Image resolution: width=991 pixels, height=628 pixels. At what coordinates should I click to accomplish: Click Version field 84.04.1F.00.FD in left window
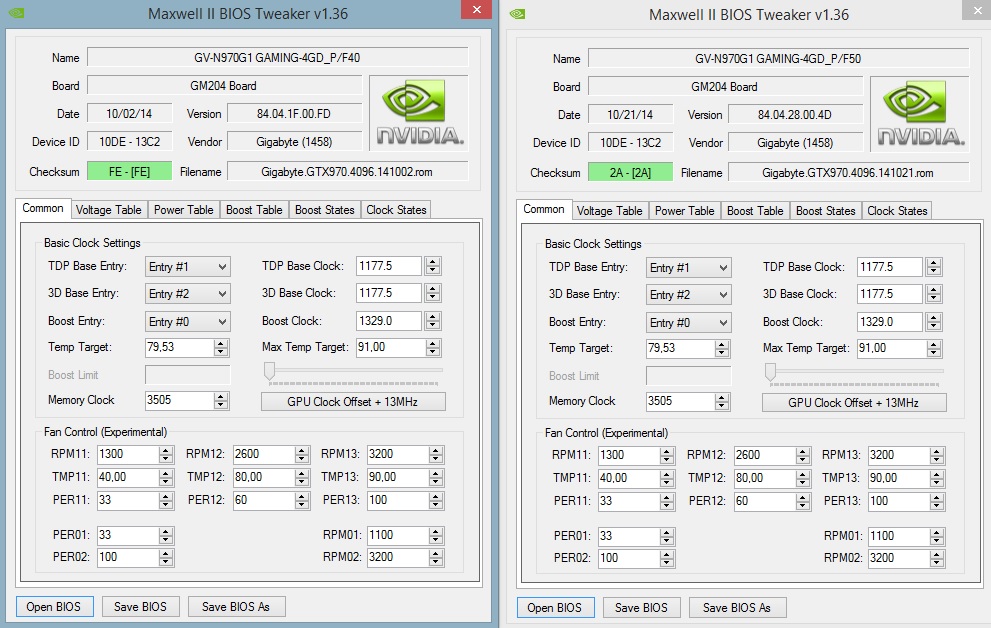[x=294, y=114]
